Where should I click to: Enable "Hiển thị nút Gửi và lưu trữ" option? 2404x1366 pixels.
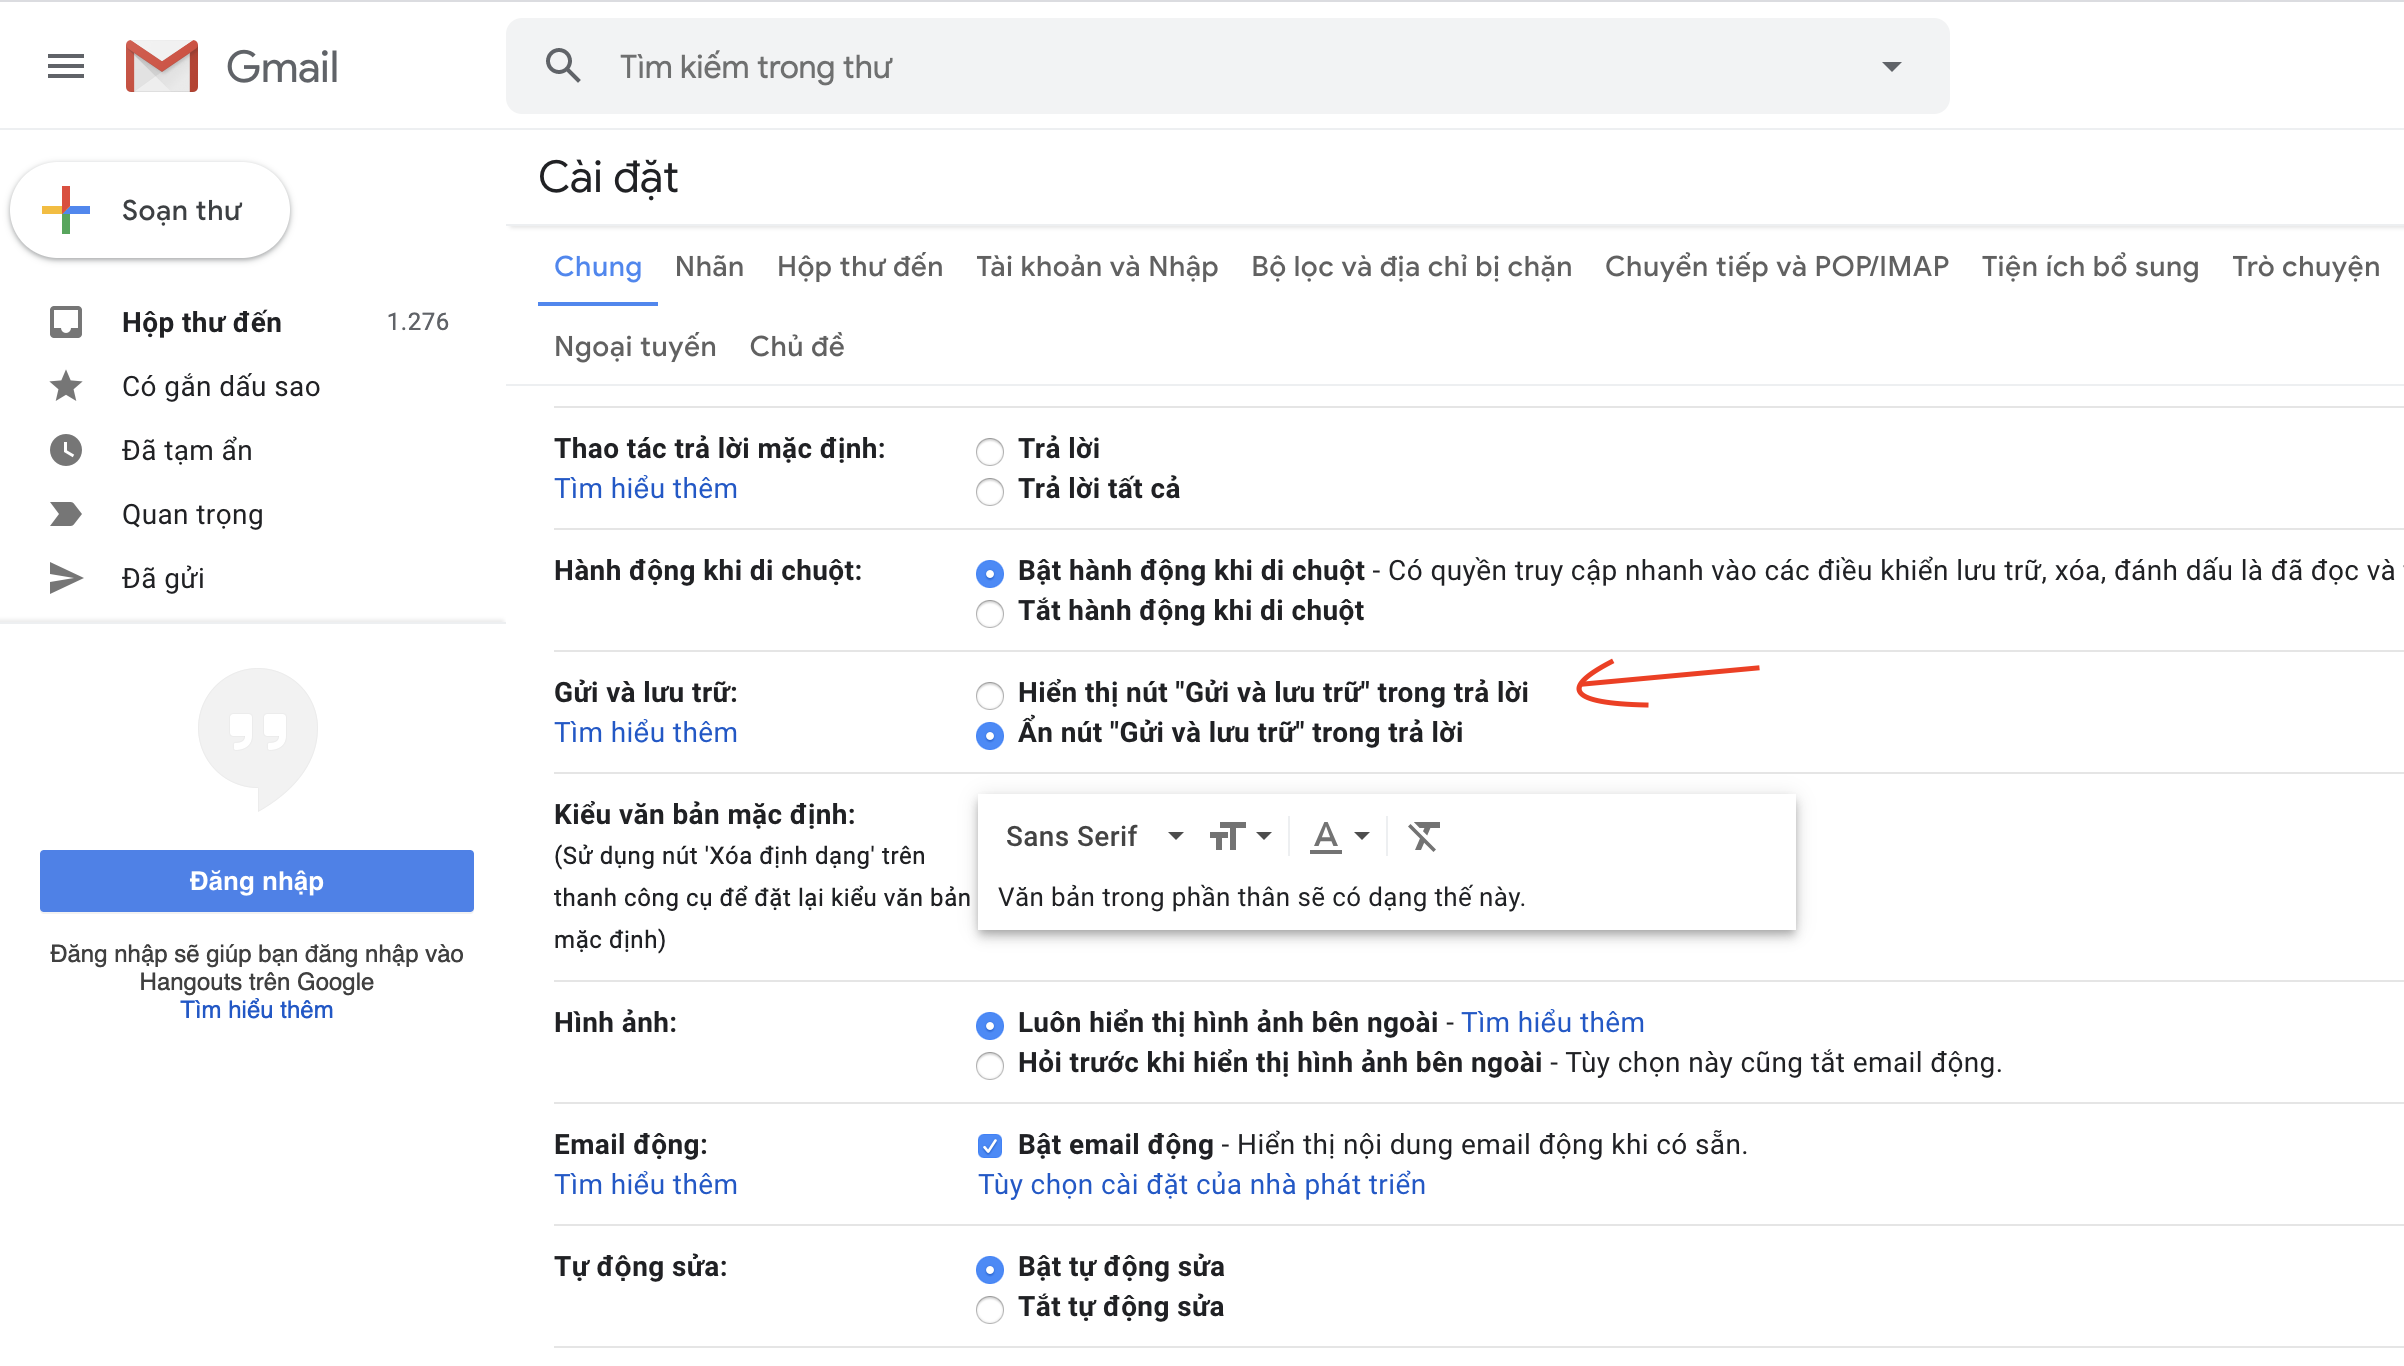(990, 694)
